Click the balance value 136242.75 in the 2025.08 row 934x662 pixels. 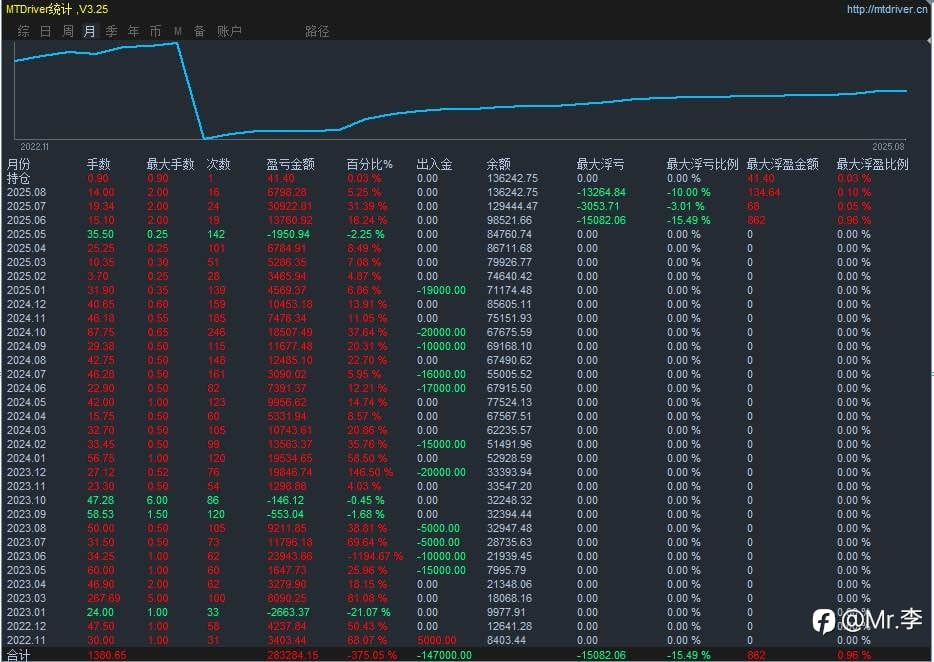(x=512, y=192)
